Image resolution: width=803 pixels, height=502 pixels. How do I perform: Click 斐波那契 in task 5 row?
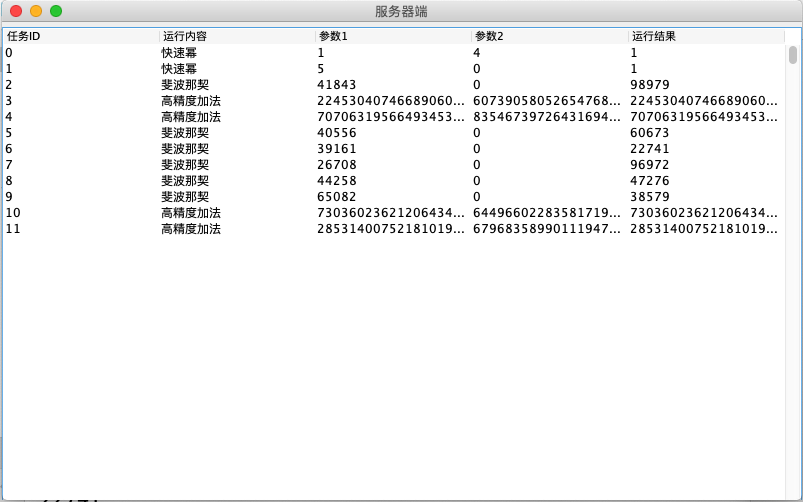tap(185, 133)
